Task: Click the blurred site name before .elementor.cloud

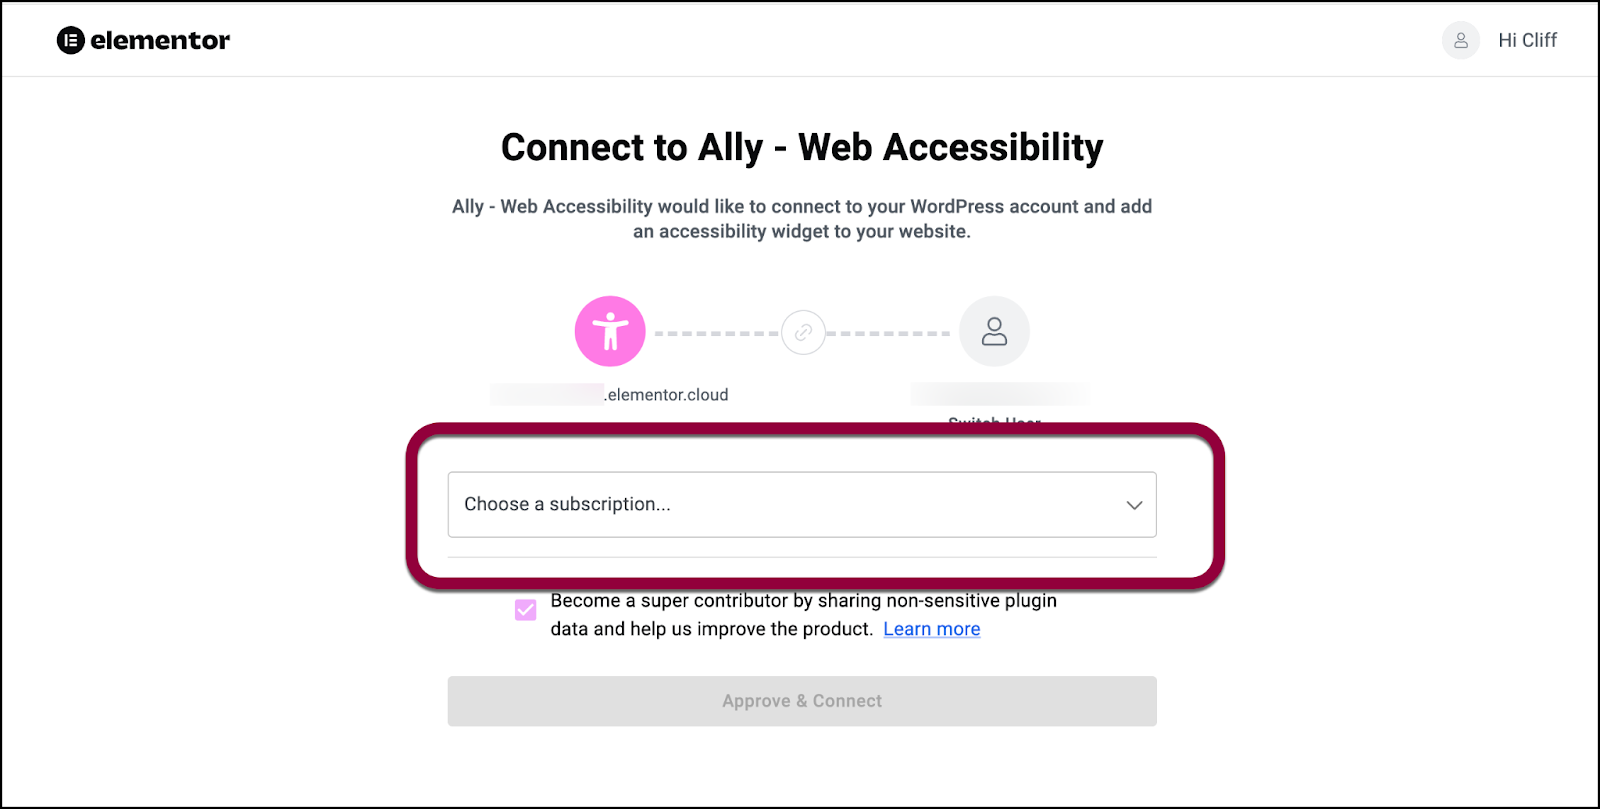Action: (547, 394)
